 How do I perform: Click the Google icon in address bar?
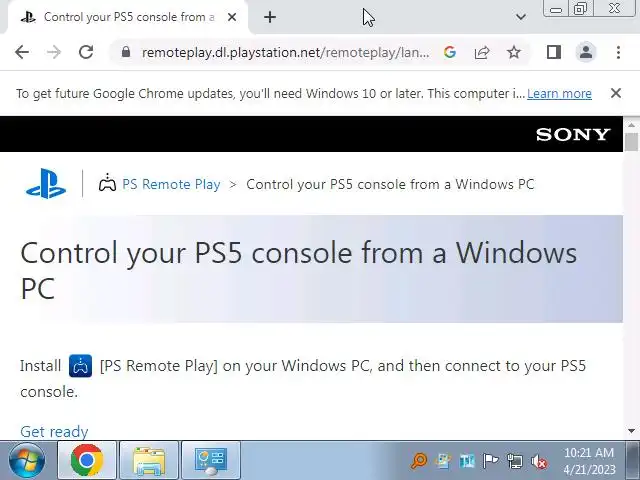pos(449,52)
